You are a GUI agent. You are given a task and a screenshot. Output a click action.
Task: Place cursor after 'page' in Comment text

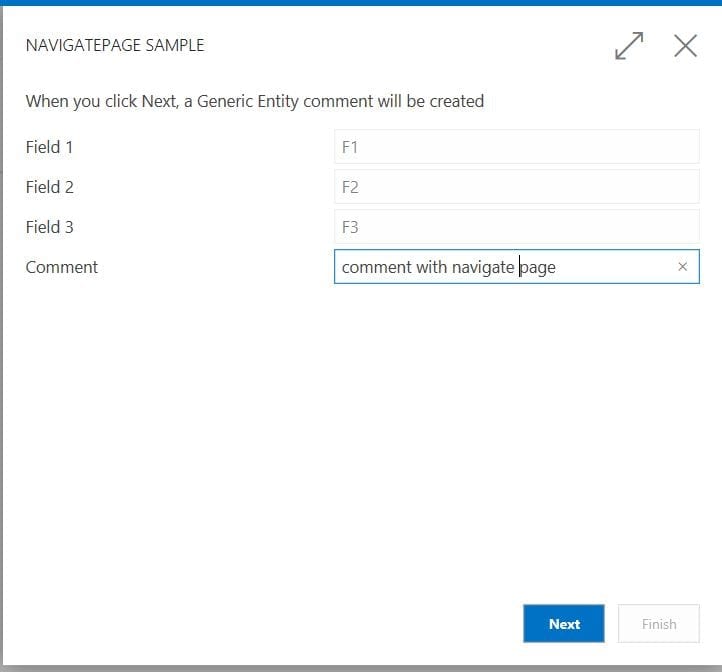coord(556,268)
